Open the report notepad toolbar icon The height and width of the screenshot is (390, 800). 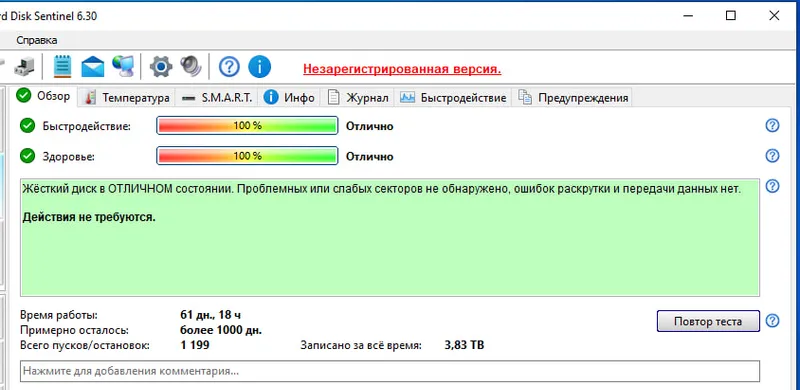coord(63,66)
